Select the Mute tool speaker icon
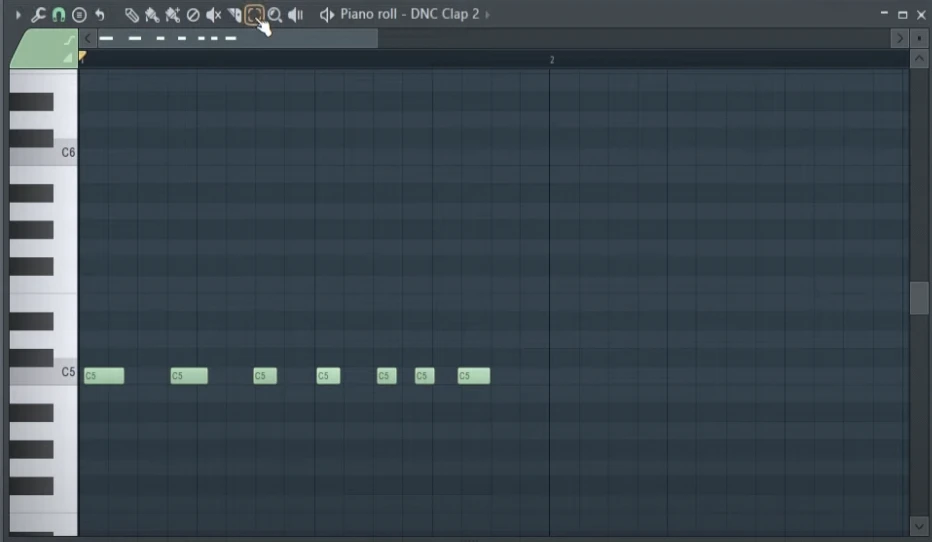The width and height of the screenshot is (932, 542). pos(213,15)
